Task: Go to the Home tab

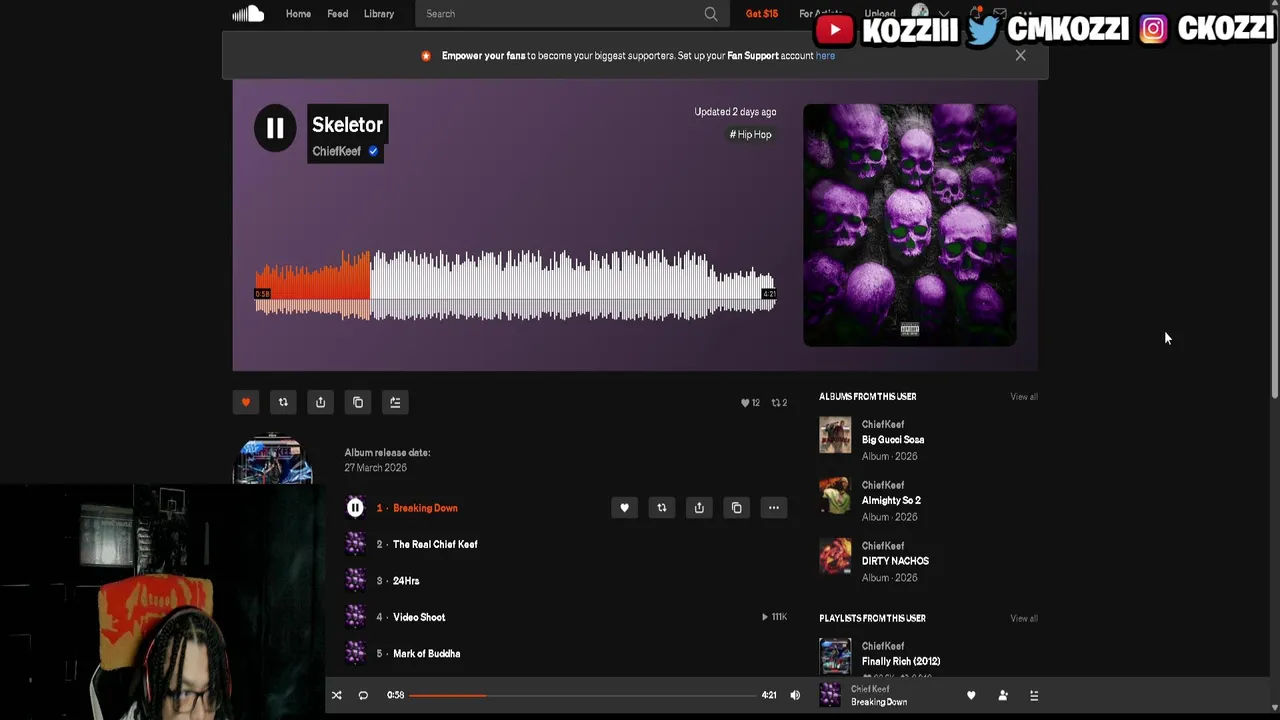Action: coord(298,14)
